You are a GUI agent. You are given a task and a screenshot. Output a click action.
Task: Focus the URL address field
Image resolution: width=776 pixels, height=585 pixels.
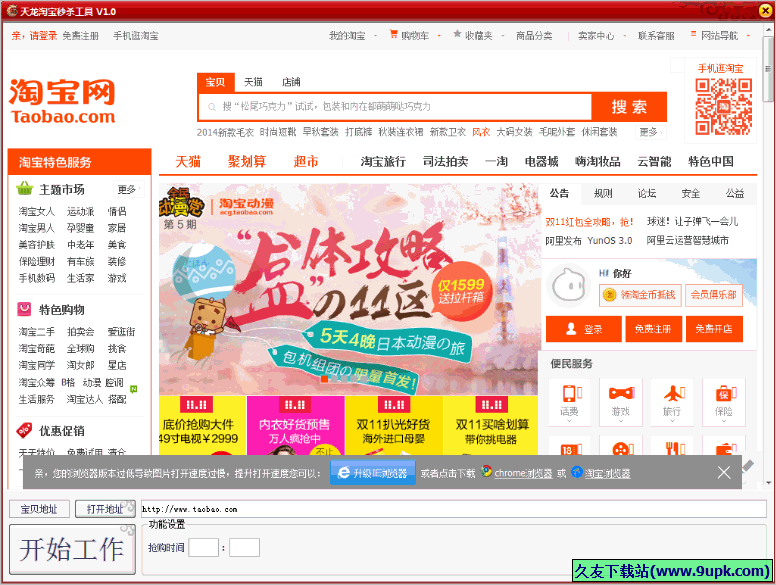[x=453, y=509]
